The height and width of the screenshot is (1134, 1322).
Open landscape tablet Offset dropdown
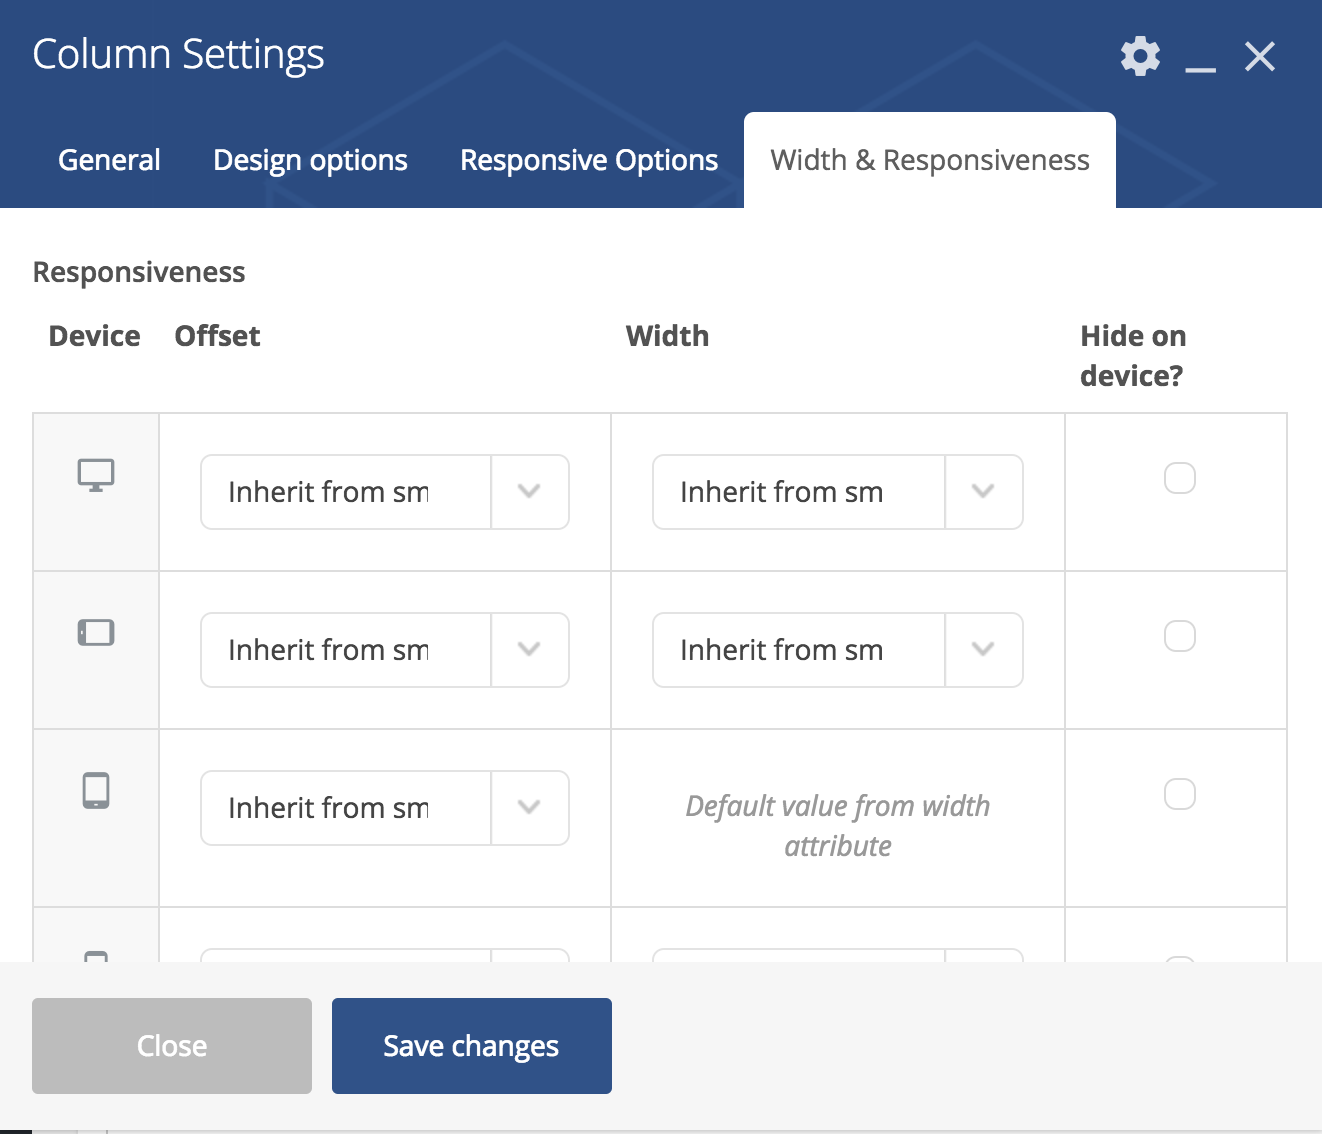(385, 650)
